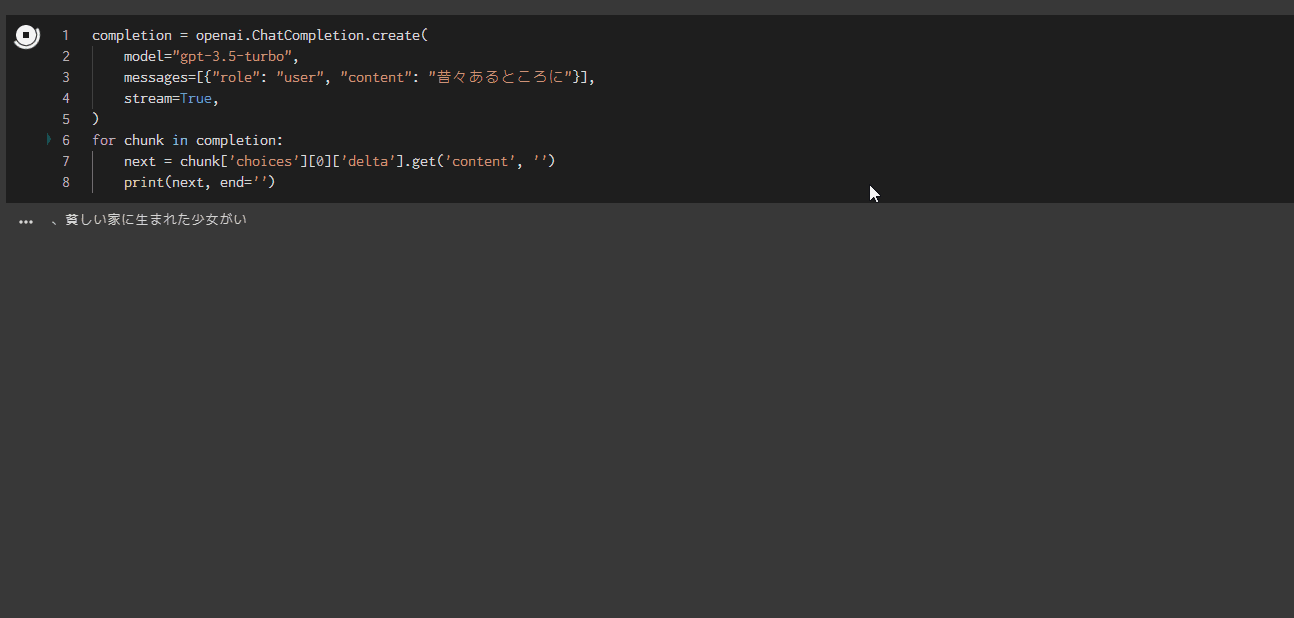Place cursor on "for chunk in completion" line
Image resolution: width=1294 pixels, height=618 pixels.
point(188,140)
